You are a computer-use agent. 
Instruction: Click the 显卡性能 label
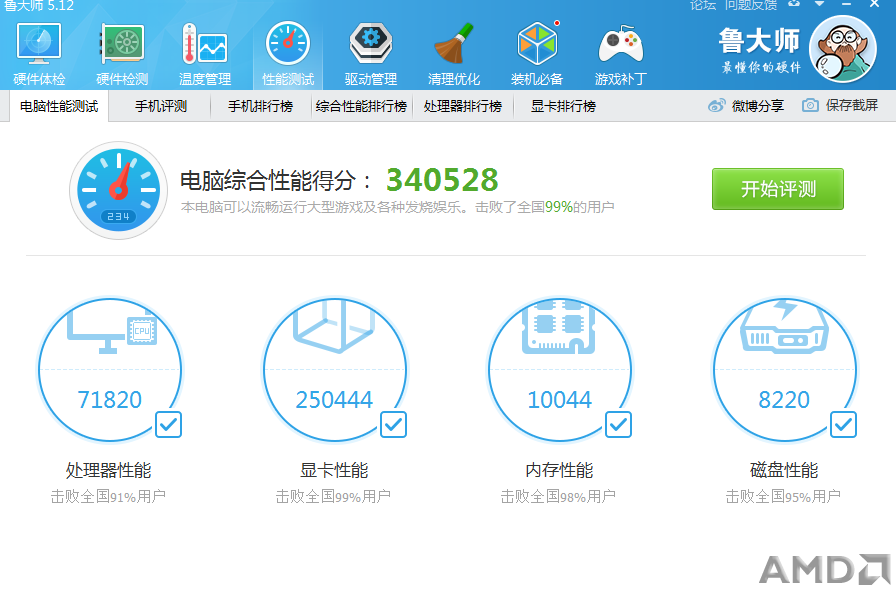pyautogui.click(x=334, y=471)
